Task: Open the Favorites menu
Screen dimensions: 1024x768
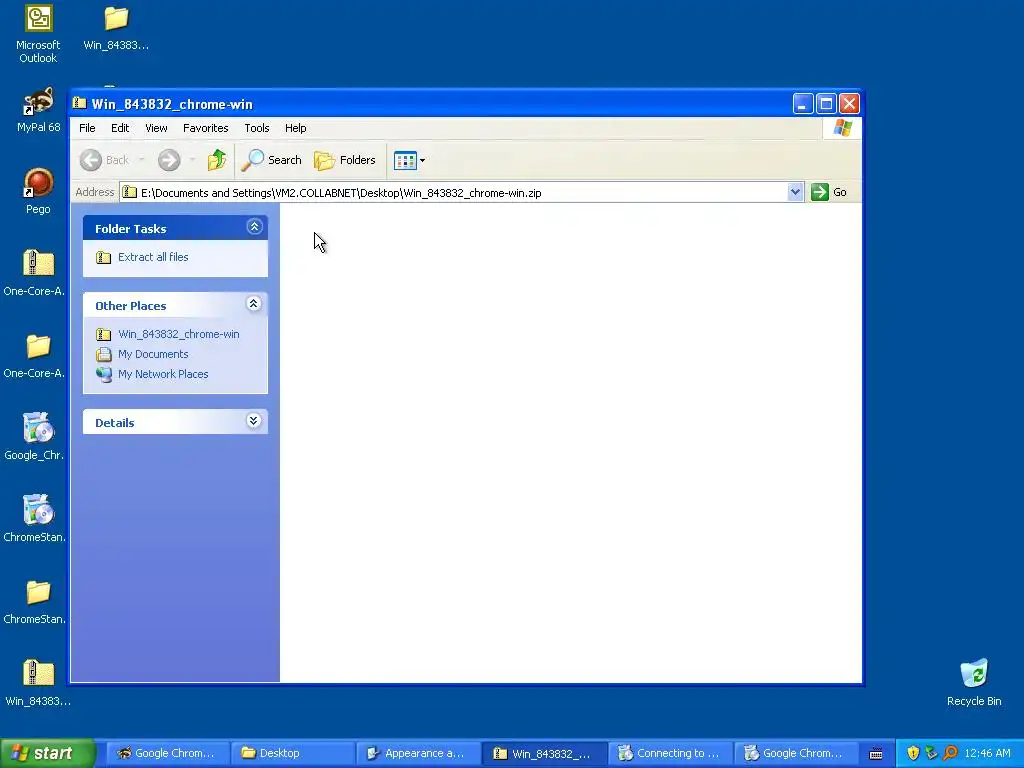Action: click(x=206, y=128)
